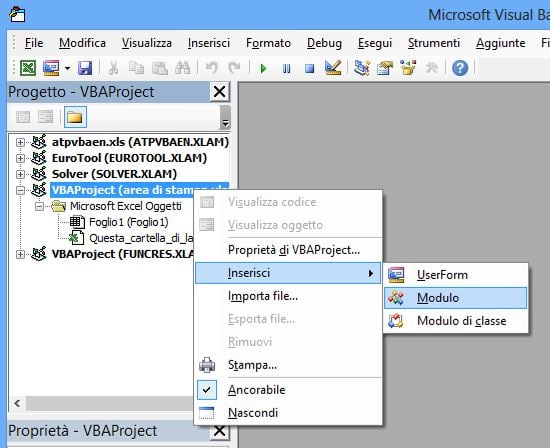Click the Reset stop square icon
Viewport: 550px width, 448px height.
click(x=309, y=68)
